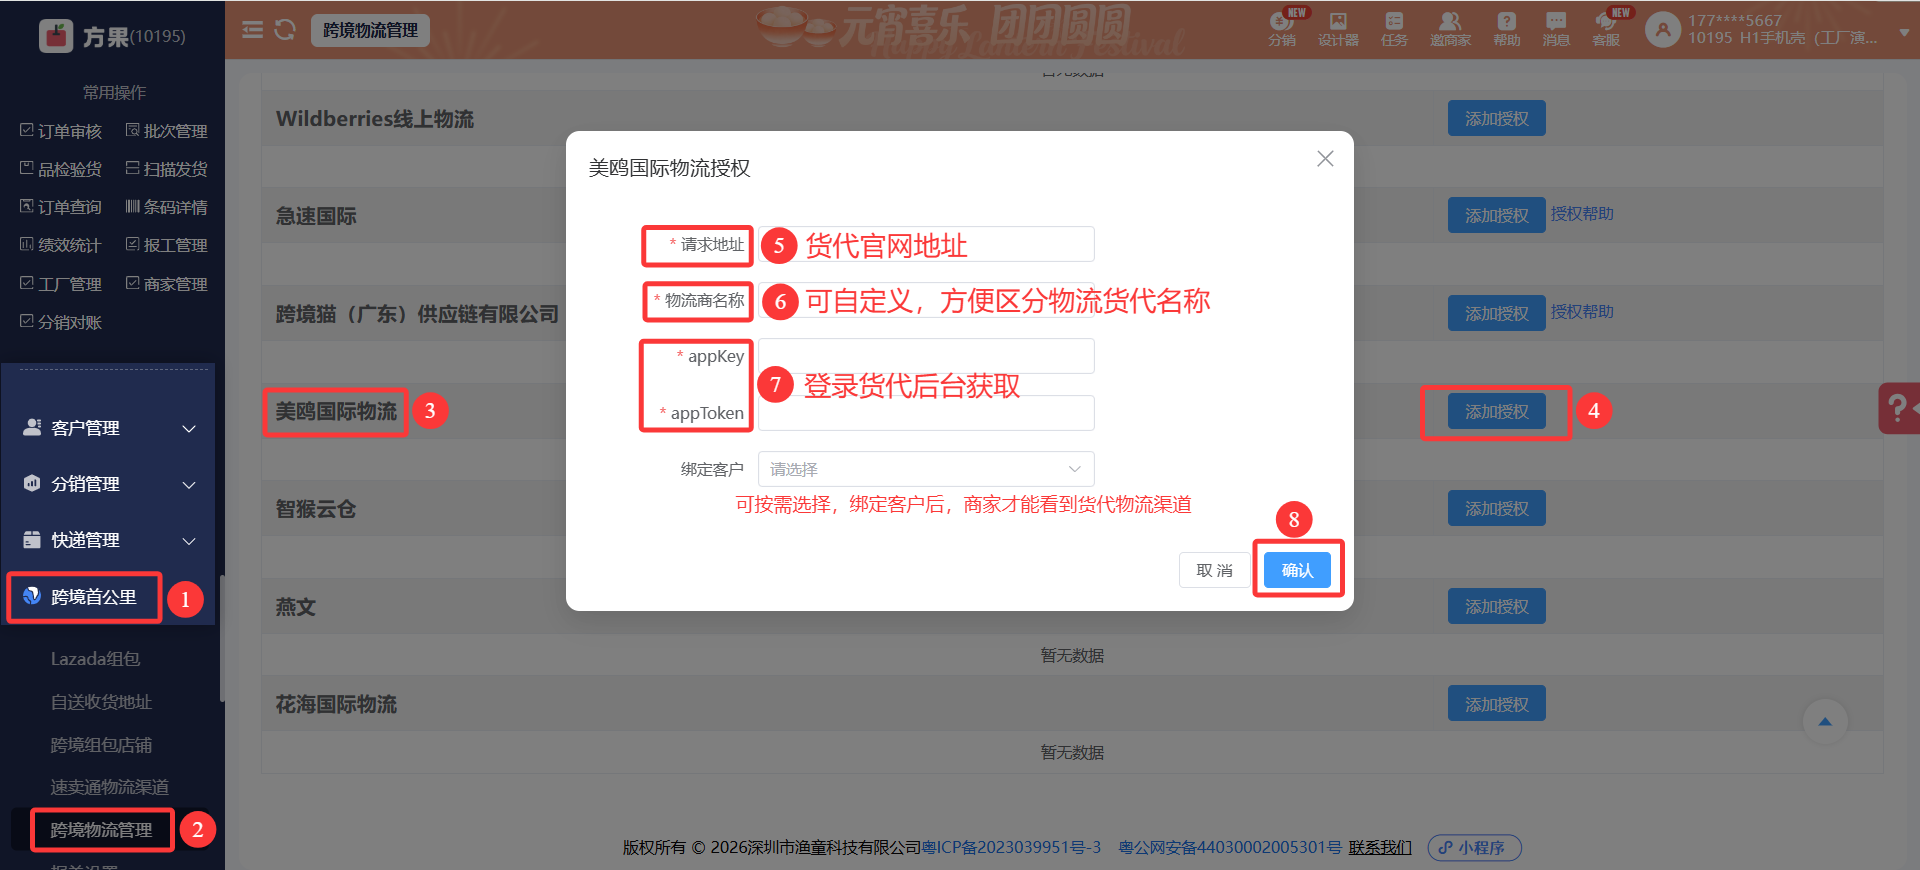Open the 客服 customer service icon
The image size is (1920, 870).
[1606, 29]
